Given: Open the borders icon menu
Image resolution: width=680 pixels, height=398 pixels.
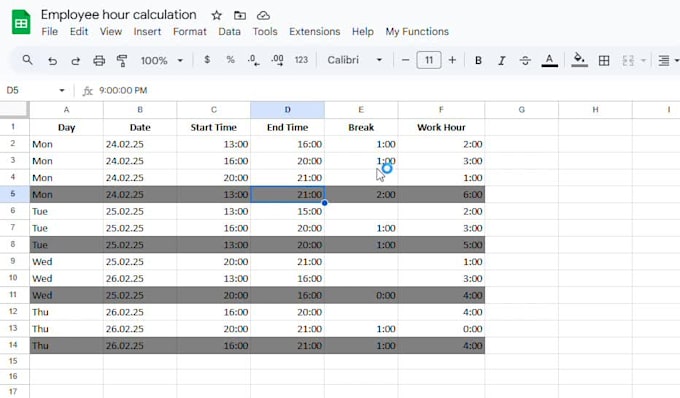Looking at the screenshot, I should [604, 60].
